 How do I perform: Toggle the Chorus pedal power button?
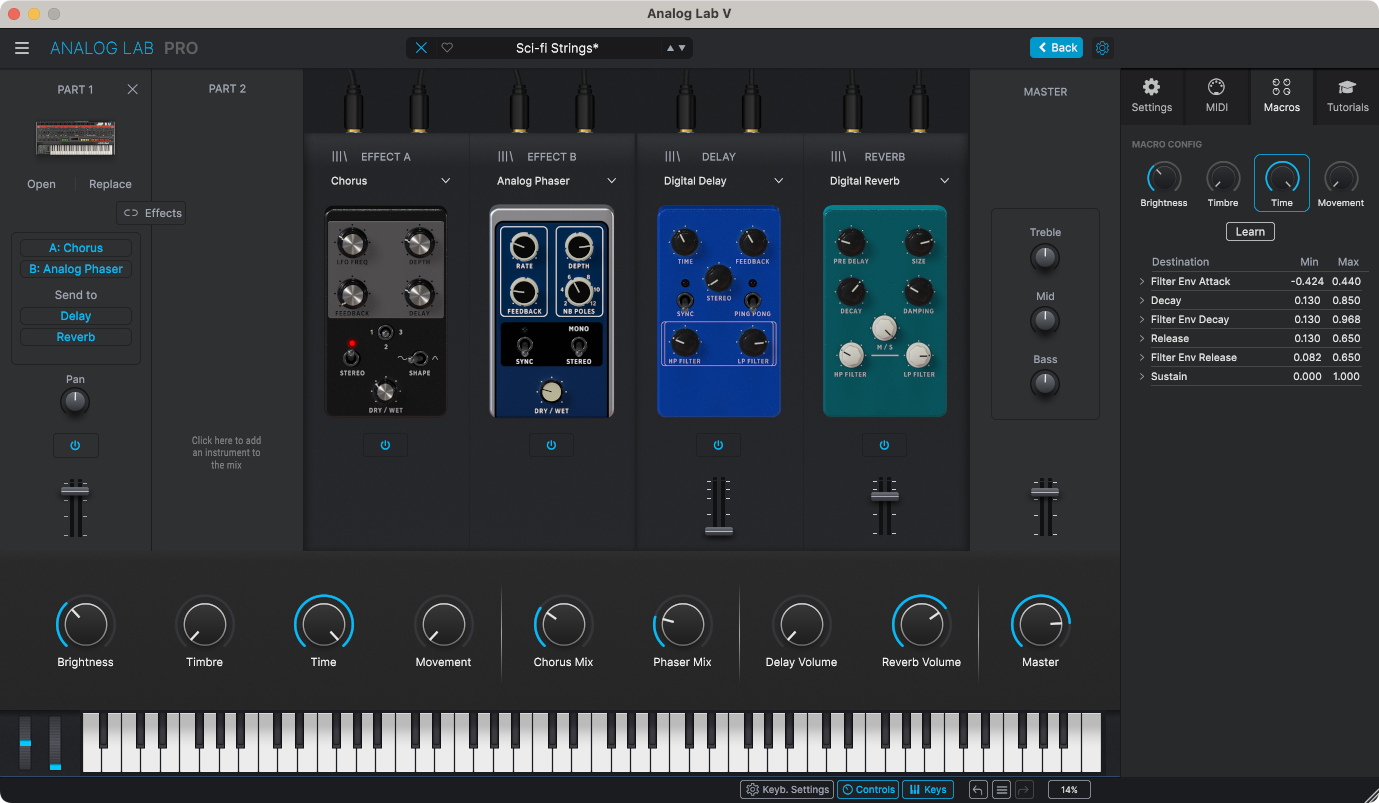click(386, 445)
